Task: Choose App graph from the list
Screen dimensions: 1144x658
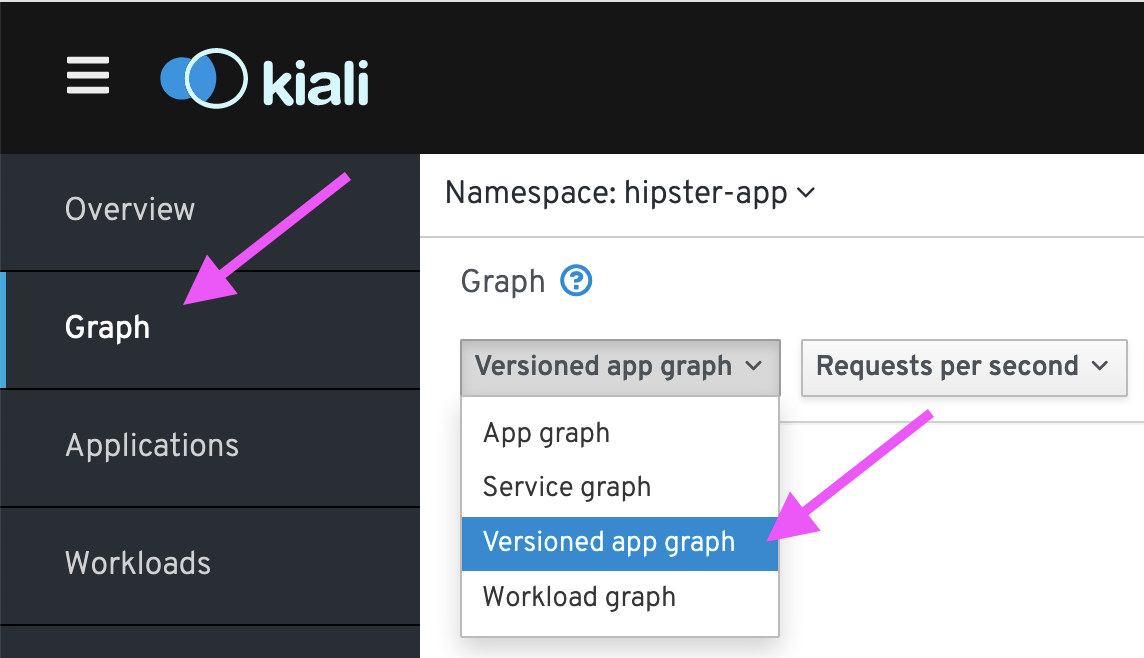Action: (x=619, y=433)
